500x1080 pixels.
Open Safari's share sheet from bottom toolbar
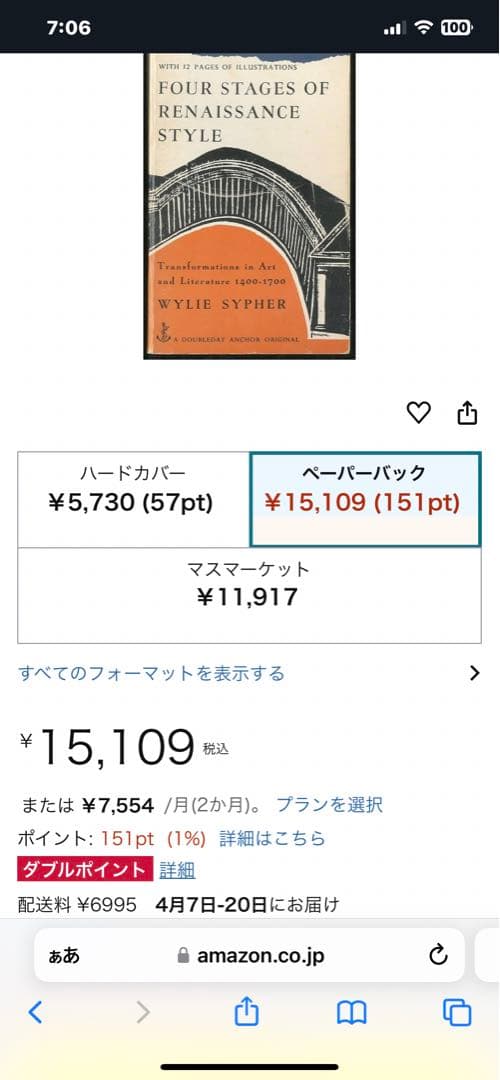(x=247, y=1011)
